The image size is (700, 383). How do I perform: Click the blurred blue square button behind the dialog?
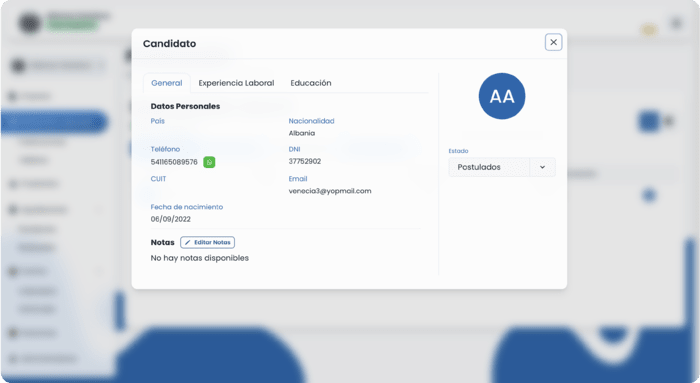pos(649,121)
